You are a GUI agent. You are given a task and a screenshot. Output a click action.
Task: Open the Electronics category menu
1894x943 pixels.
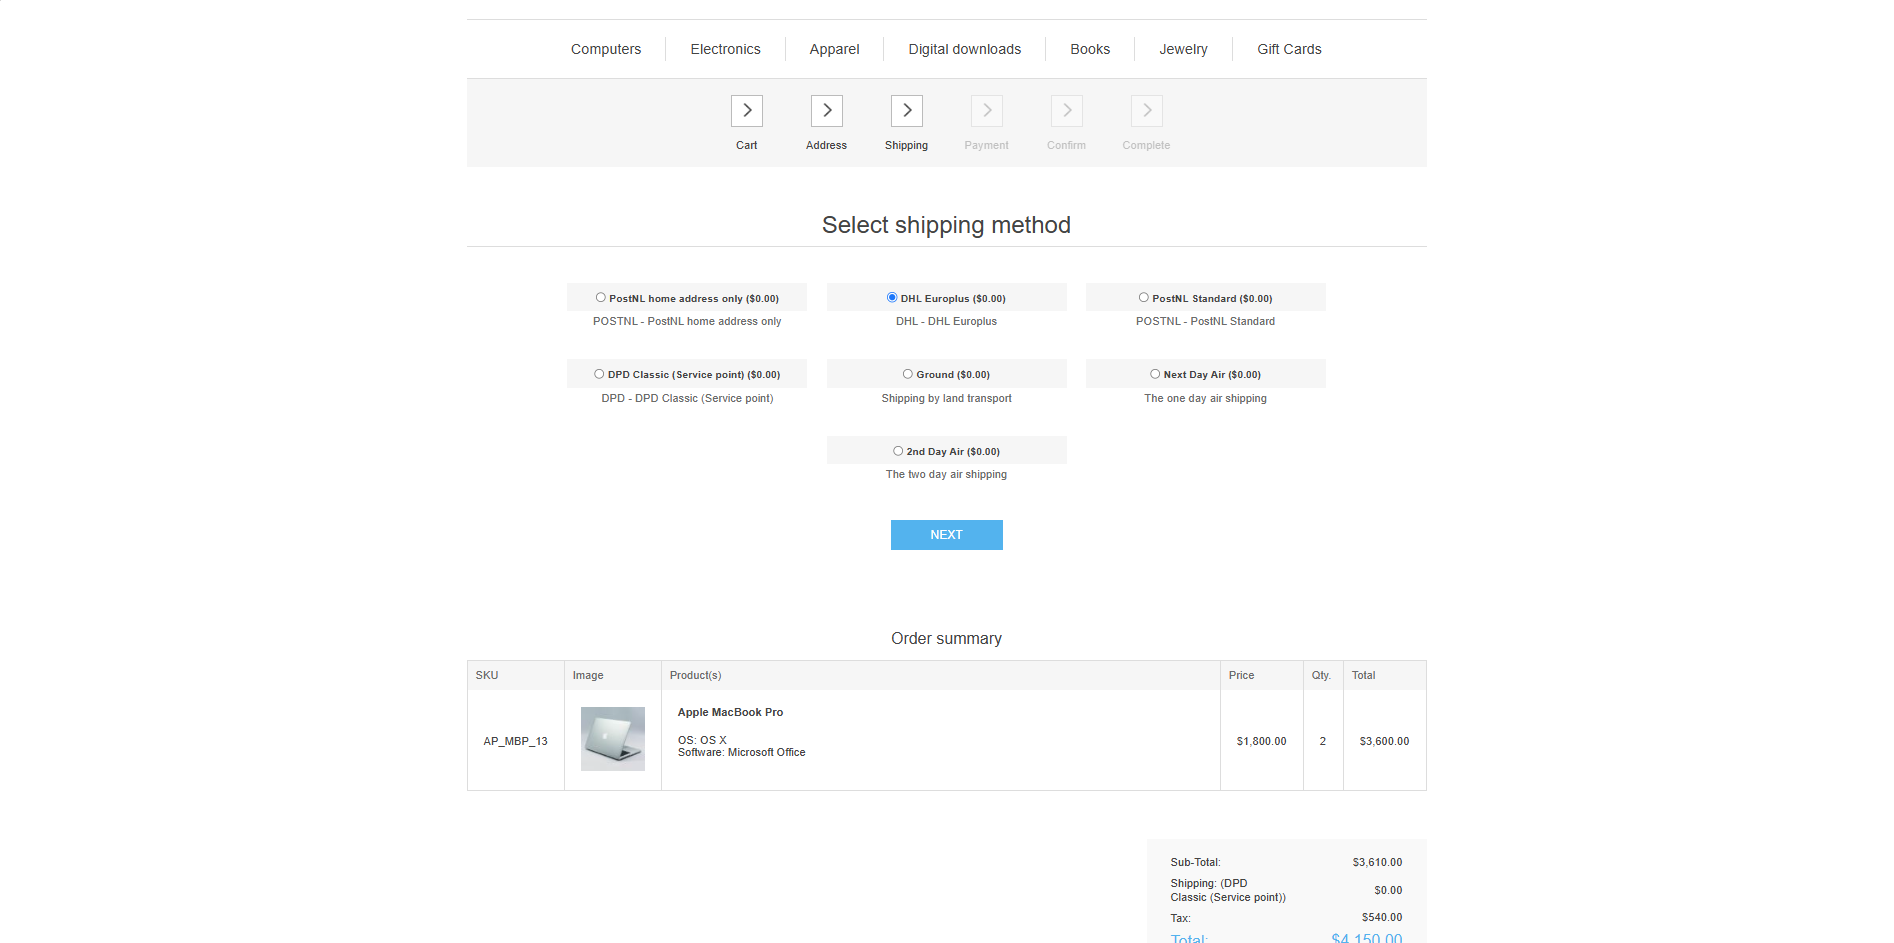click(725, 49)
